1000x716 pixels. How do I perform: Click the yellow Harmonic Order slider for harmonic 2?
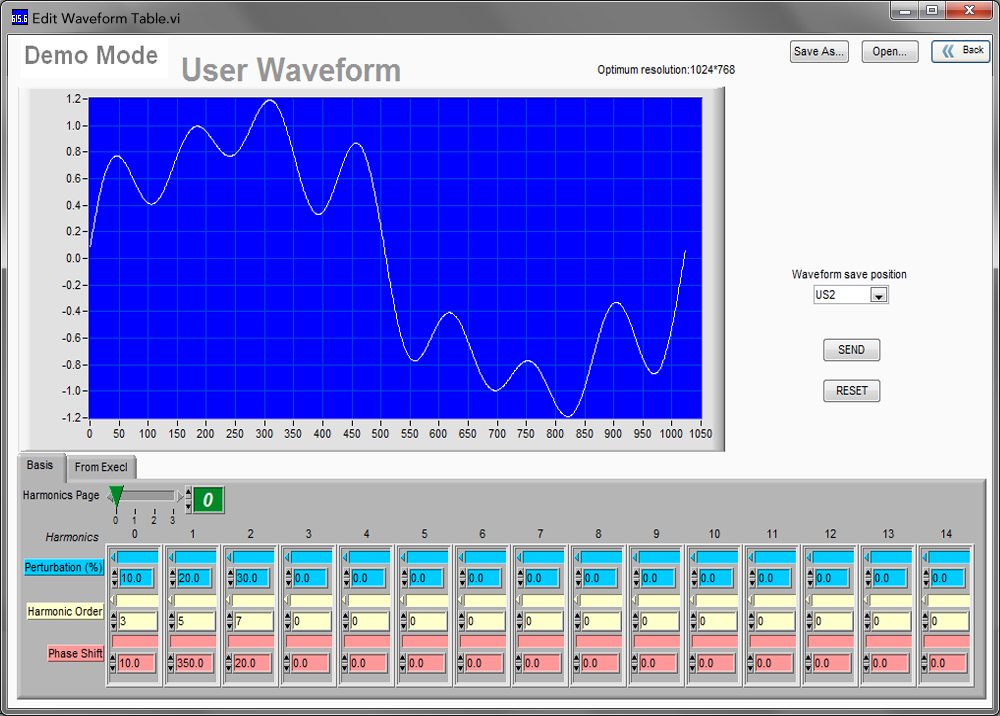pyautogui.click(x=250, y=601)
